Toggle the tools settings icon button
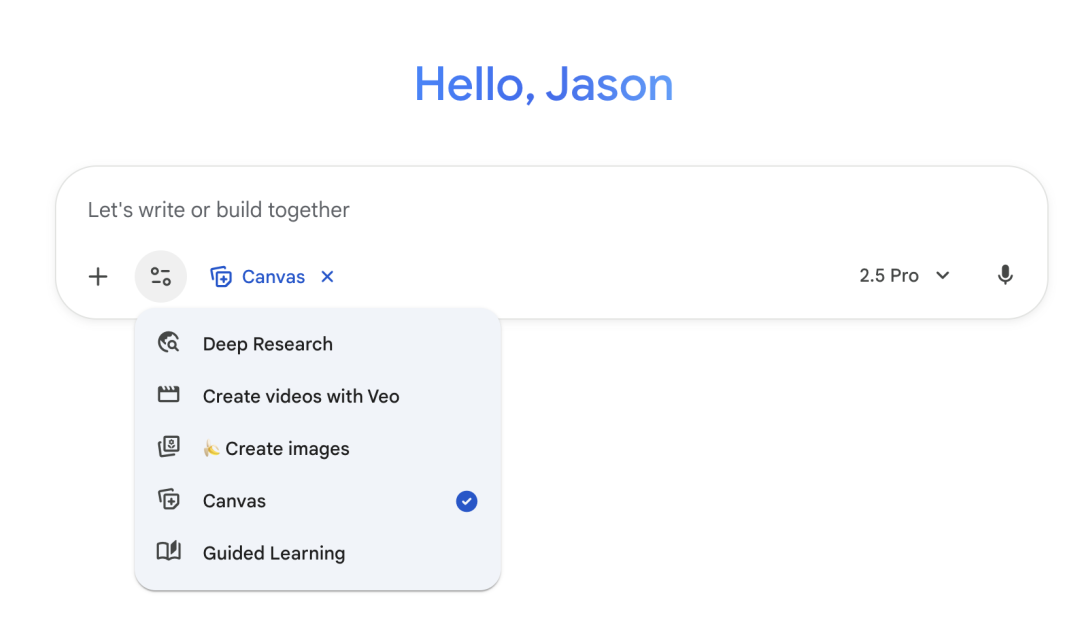 pyautogui.click(x=161, y=277)
